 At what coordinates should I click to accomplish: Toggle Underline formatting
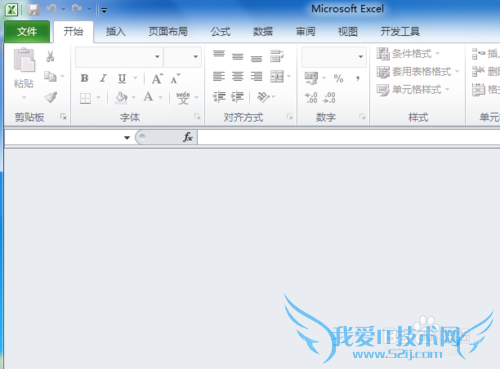122,78
